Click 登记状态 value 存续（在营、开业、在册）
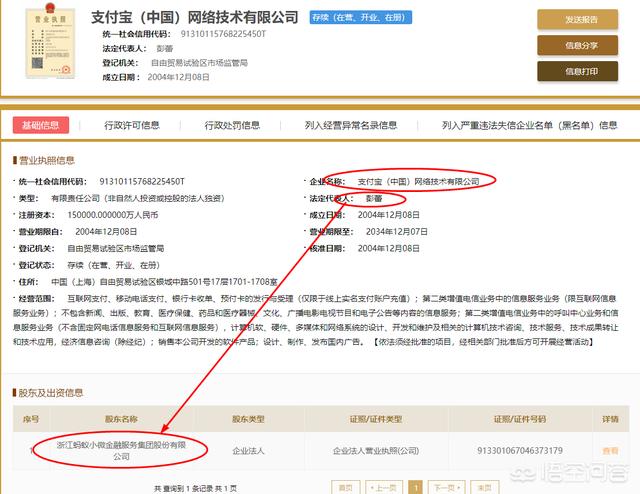This screenshot has height=494, width=640. (x=113, y=265)
